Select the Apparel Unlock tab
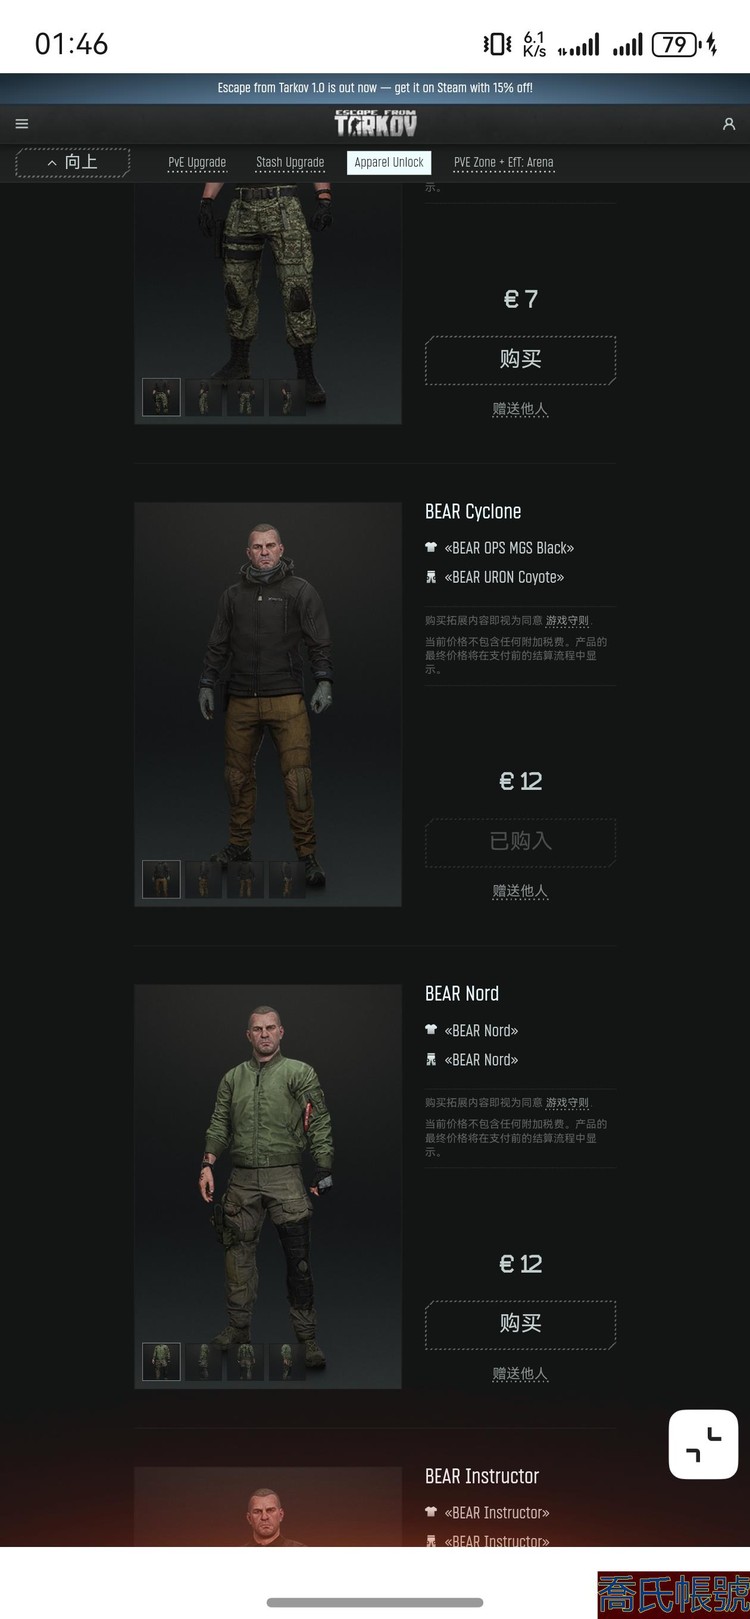 pos(389,162)
